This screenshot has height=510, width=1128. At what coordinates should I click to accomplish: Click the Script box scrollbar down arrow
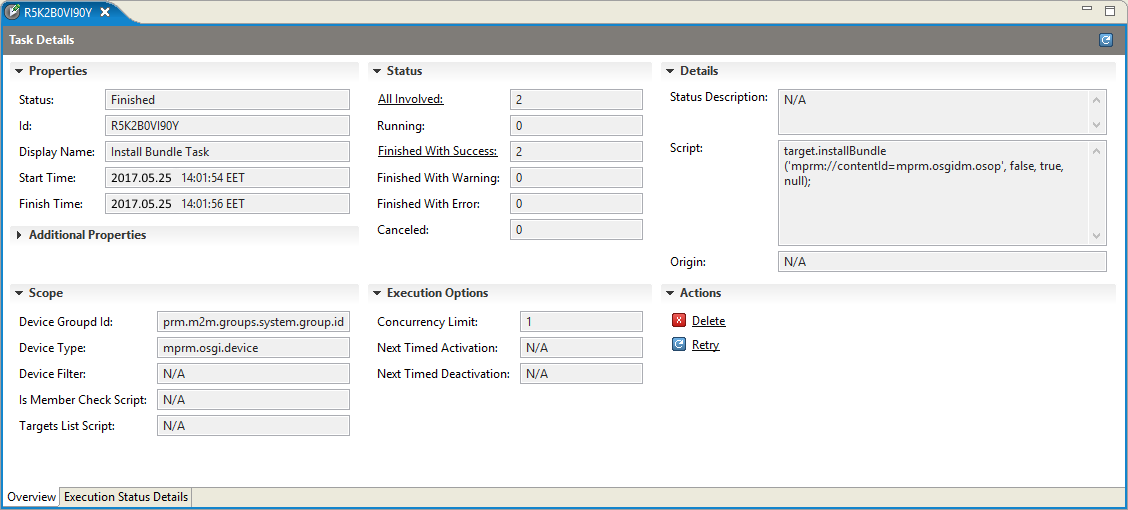tap(1096, 236)
